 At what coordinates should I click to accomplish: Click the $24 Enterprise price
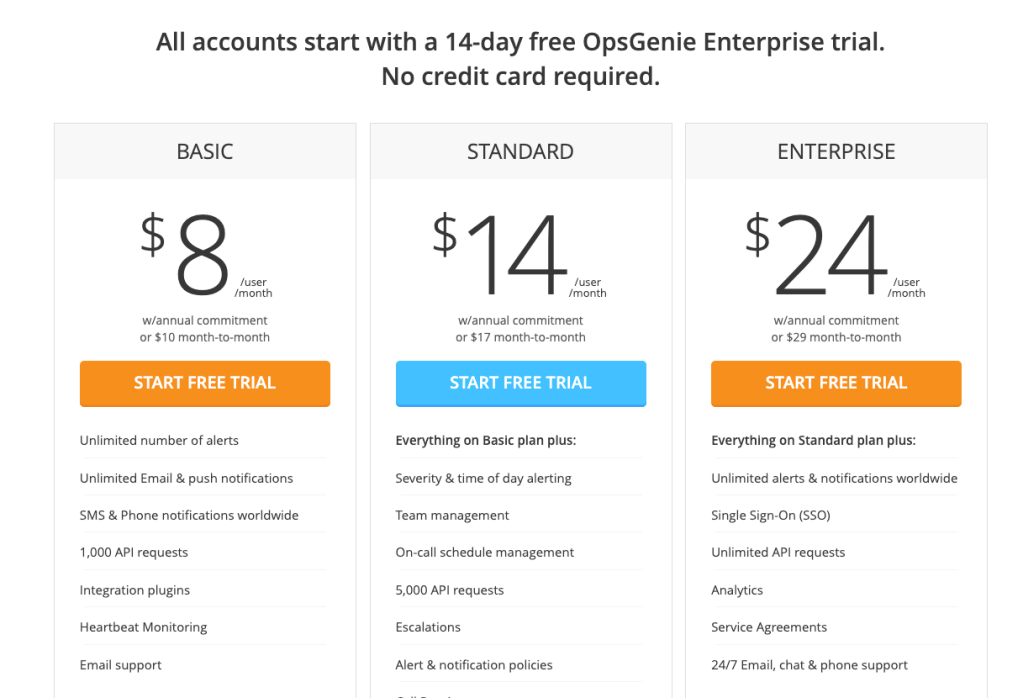click(x=830, y=250)
